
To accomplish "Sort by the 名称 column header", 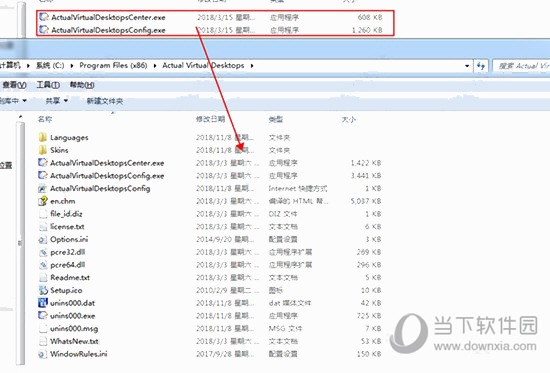I will [45, 119].
